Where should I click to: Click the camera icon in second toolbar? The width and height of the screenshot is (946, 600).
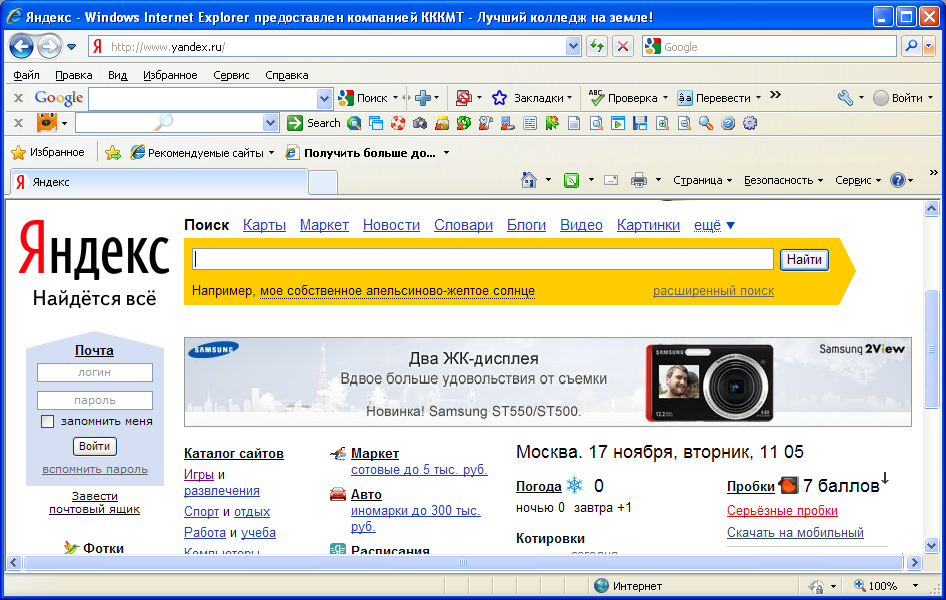click(x=420, y=123)
